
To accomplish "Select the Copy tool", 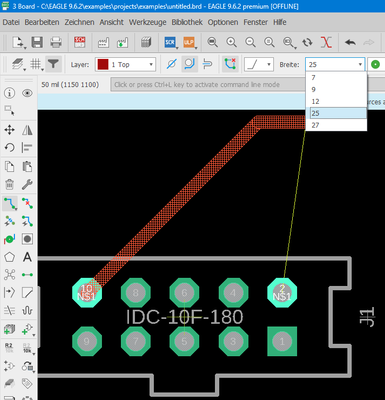I will tap(9, 166).
